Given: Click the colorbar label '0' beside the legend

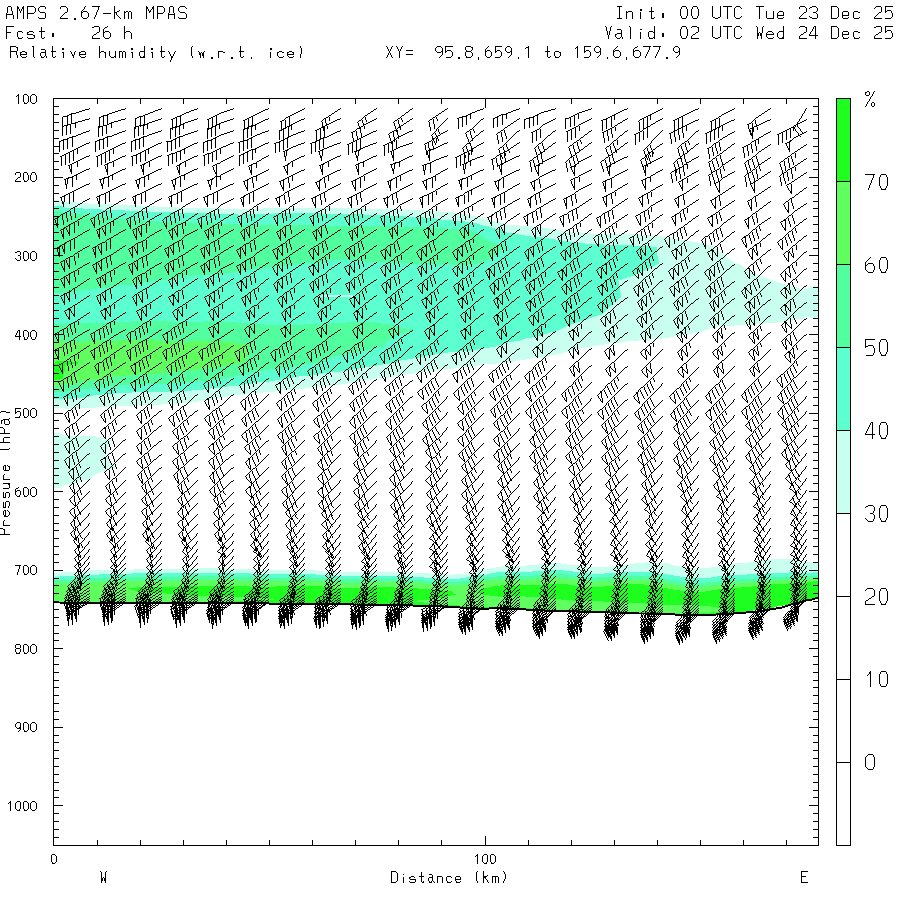Looking at the screenshot, I should coord(870,763).
